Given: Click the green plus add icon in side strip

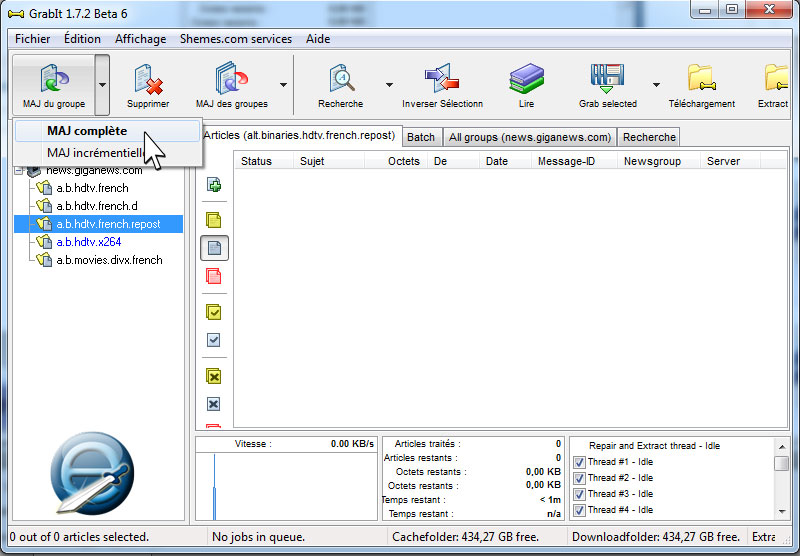Looking at the screenshot, I should point(214,185).
